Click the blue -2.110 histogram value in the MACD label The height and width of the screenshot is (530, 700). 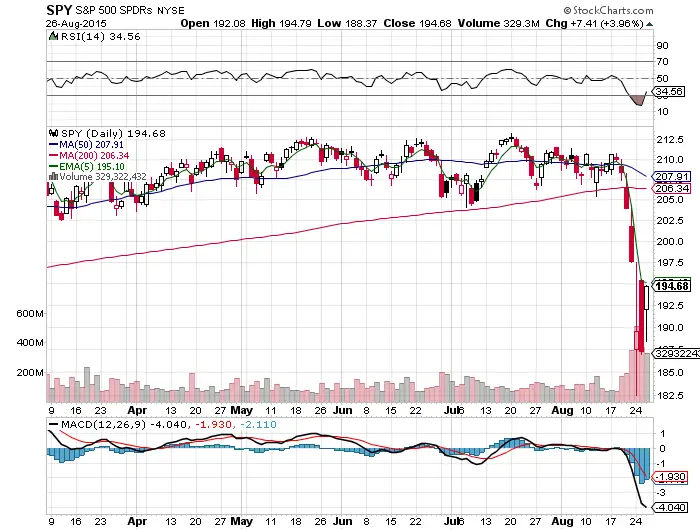258,424
